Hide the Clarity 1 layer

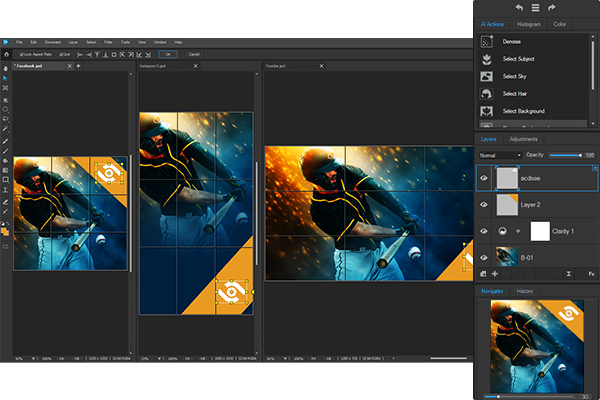pos(484,230)
